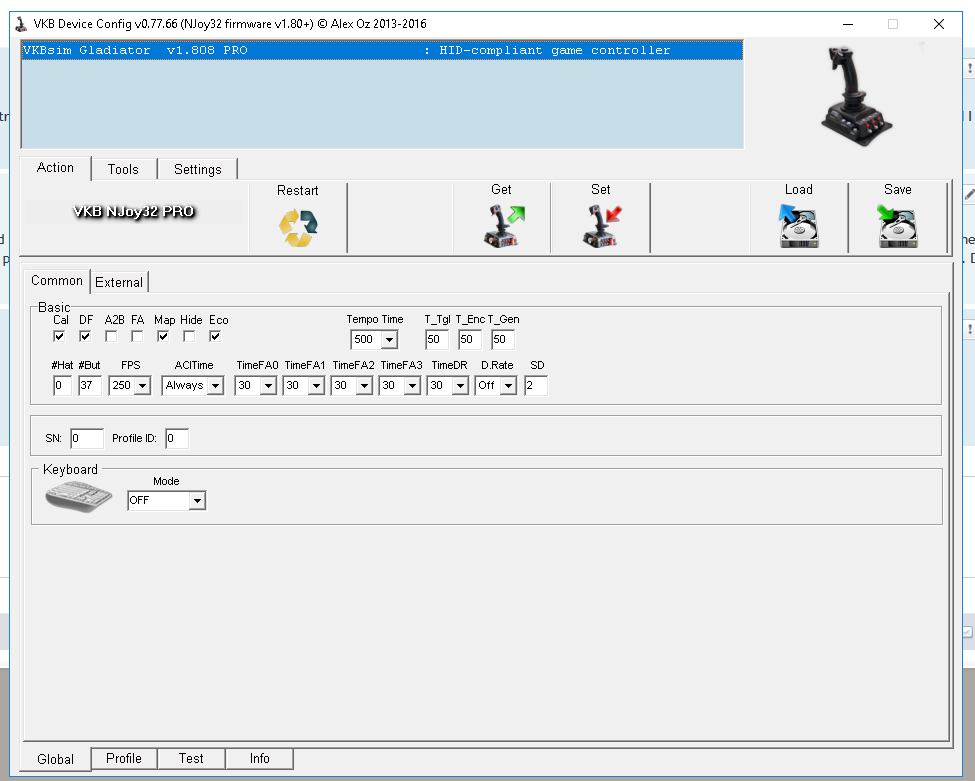The image size is (975, 781).
Task: Open the D.Rate dropdown
Action: (x=509, y=386)
